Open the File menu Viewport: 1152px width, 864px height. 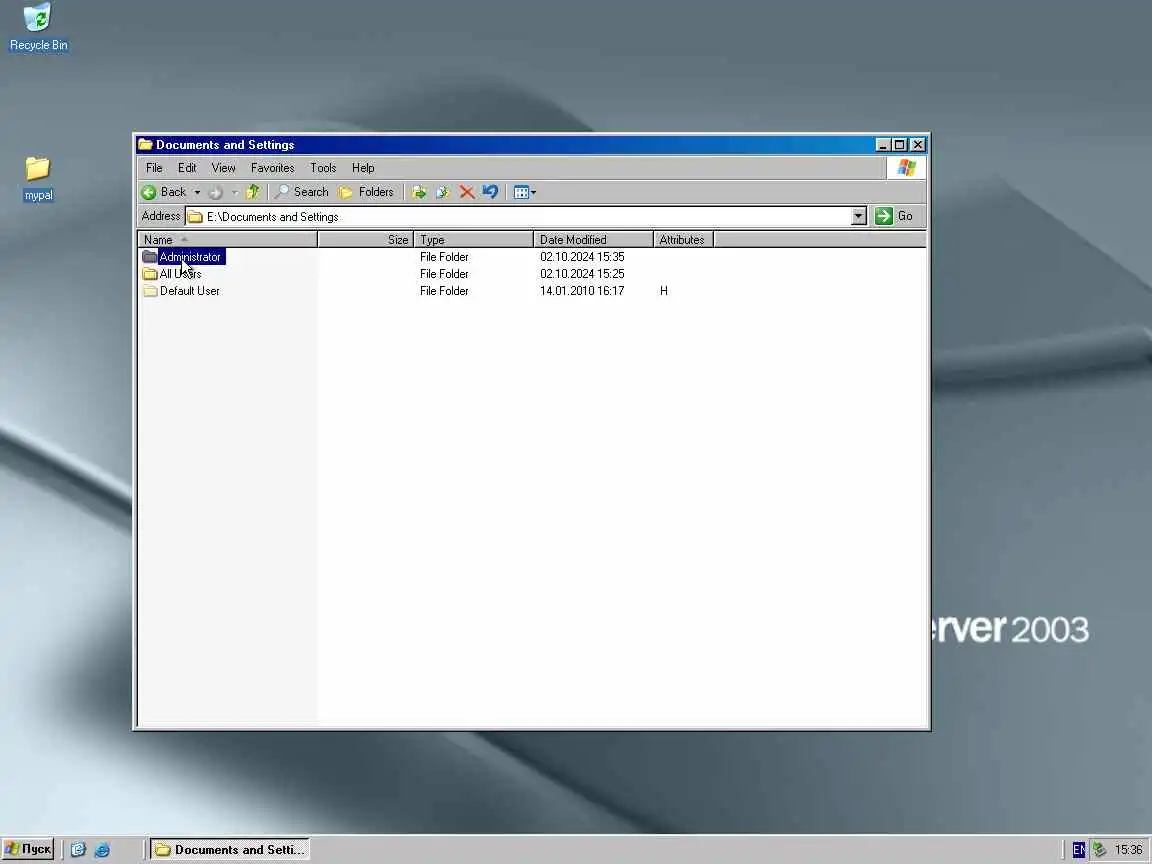point(154,168)
